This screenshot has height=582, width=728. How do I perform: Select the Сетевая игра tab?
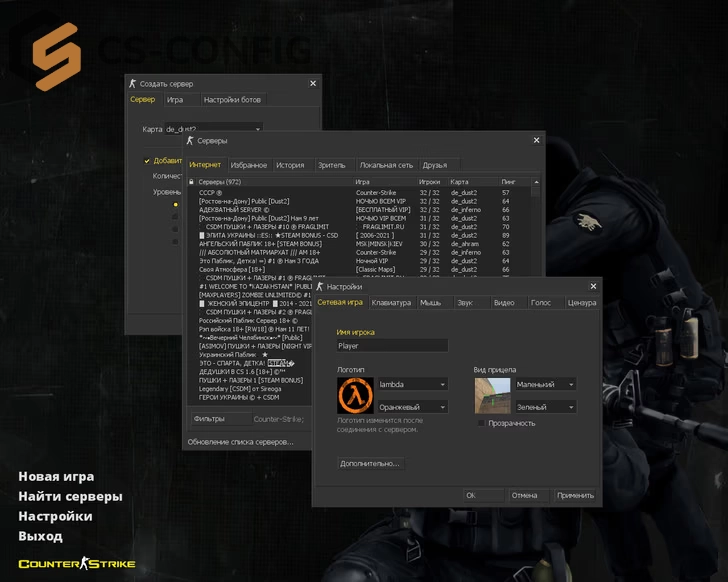340,302
